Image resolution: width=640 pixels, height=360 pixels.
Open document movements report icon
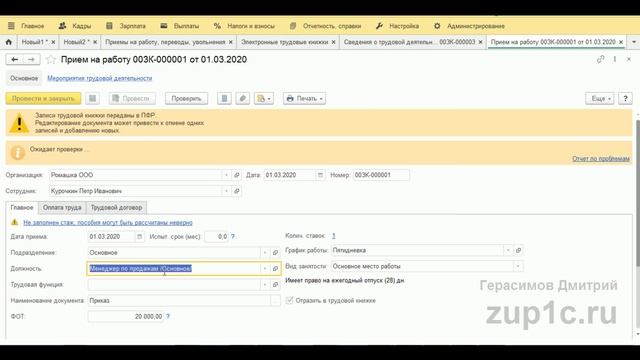pos(224,98)
